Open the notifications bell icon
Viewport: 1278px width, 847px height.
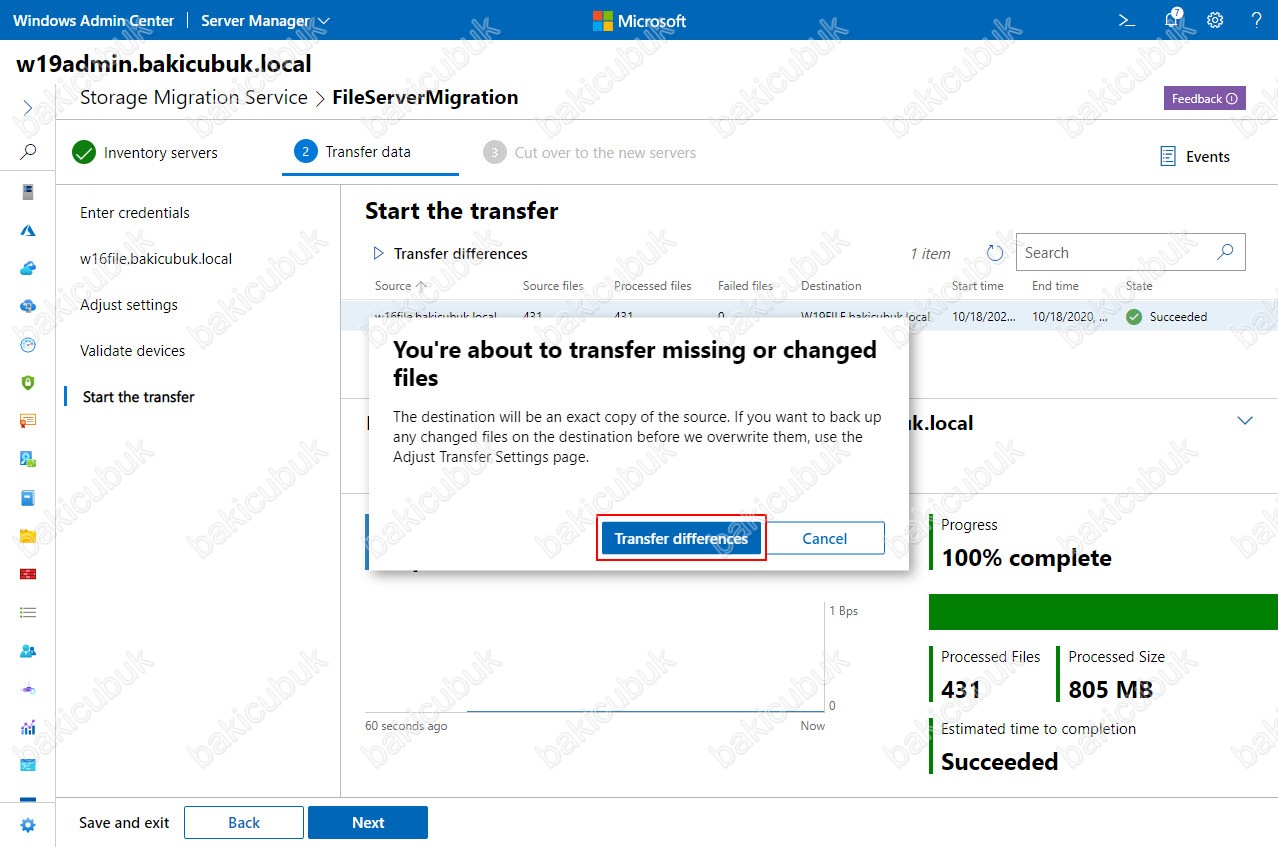1172,20
